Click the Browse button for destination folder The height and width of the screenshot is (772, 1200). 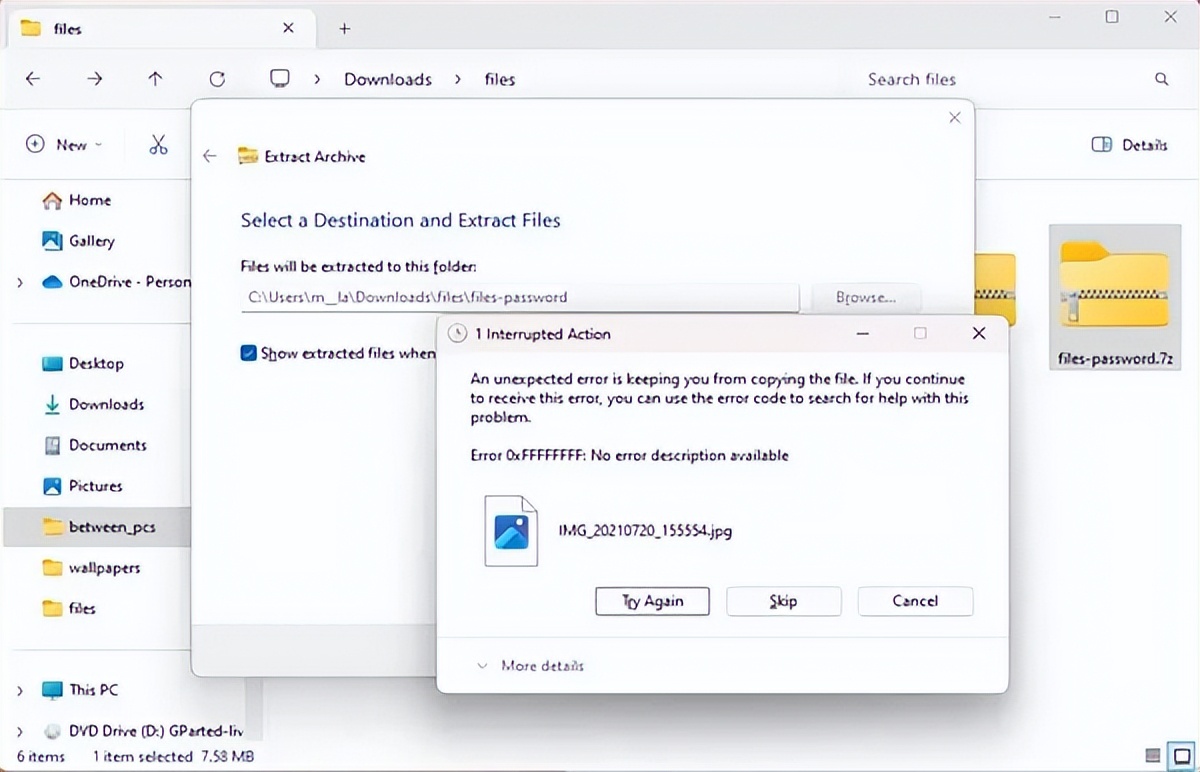coord(866,297)
